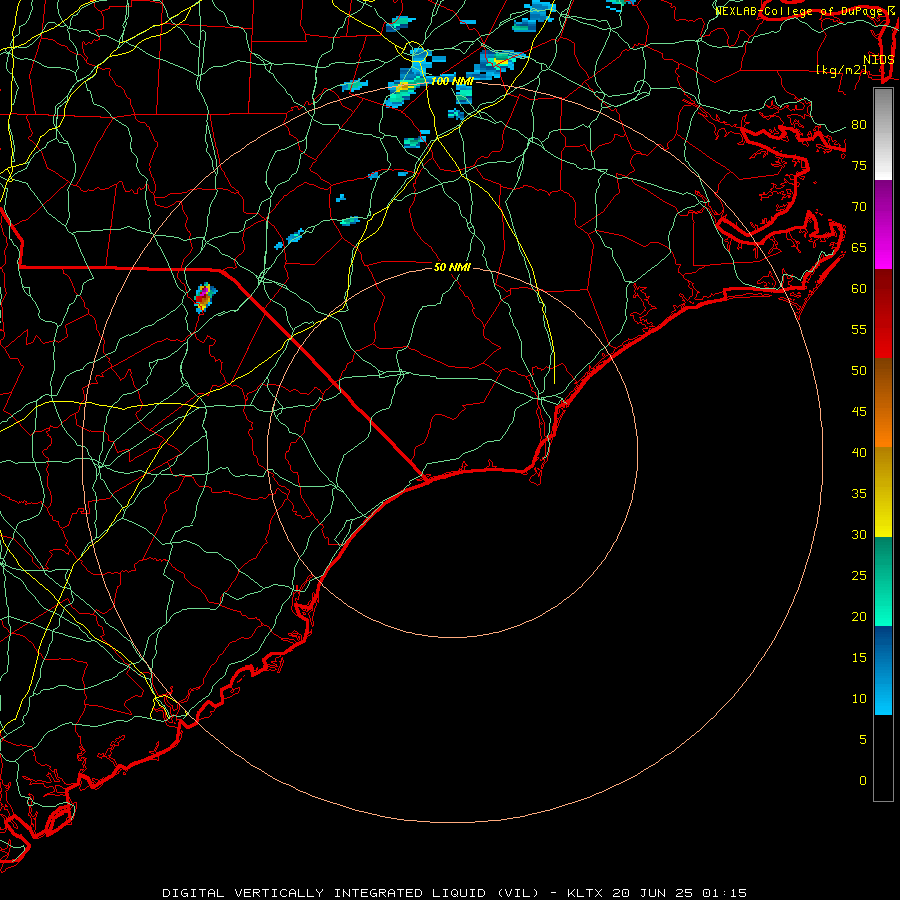
Task: Click the legend value 60
Action: pyautogui.click(x=859, y=289)
